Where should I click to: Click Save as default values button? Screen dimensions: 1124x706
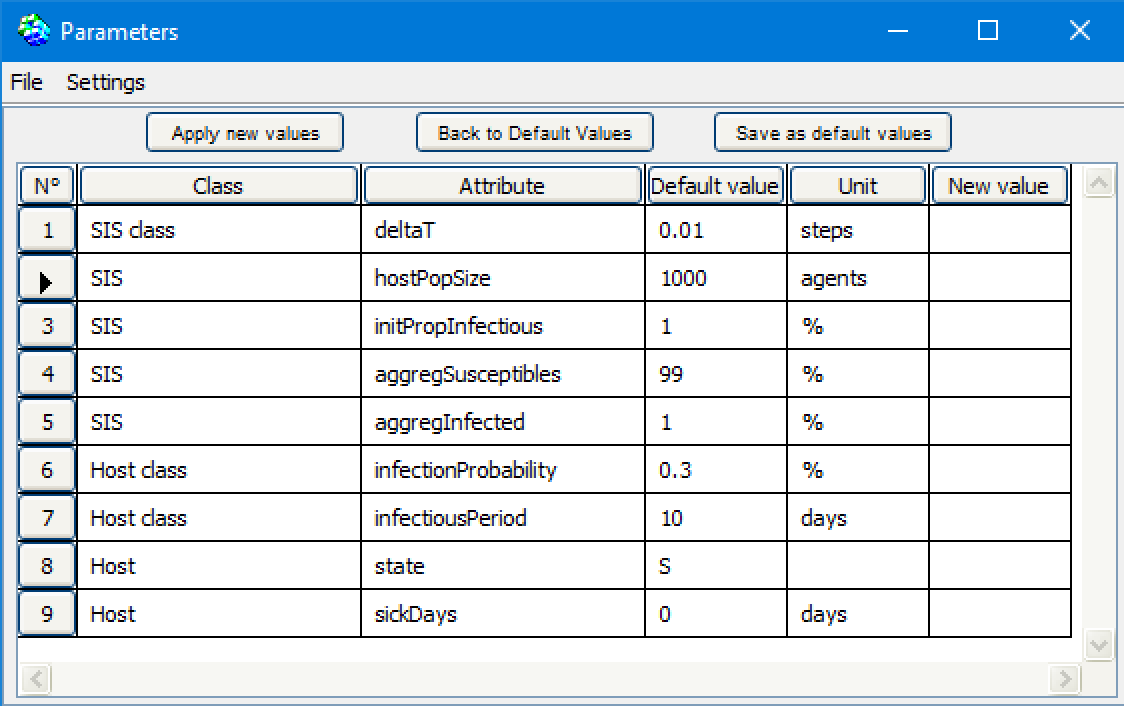click(x=832, y=133)
